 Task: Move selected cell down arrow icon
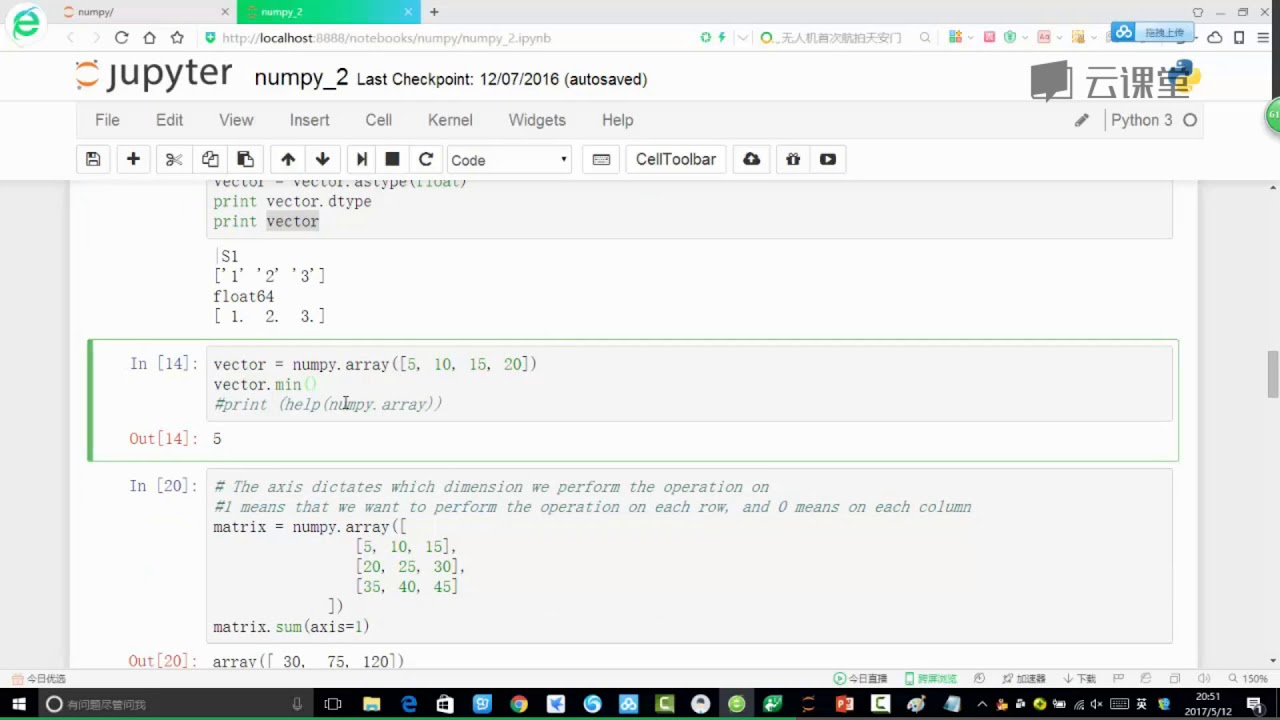pos(322,159)
